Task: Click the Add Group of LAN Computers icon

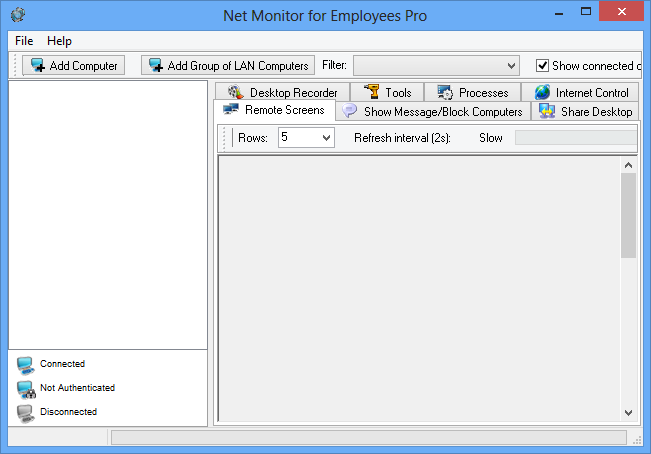Action: click(x=156, y=65)
